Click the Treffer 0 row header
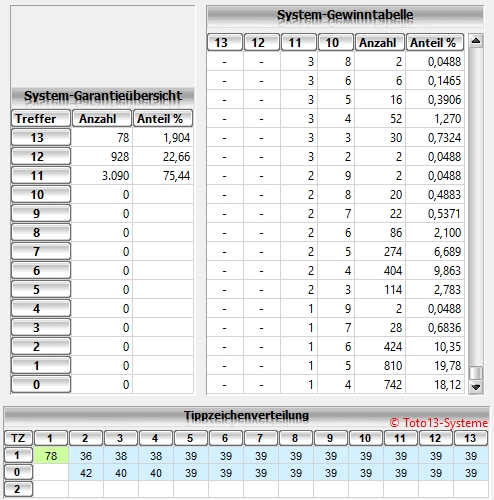 point(41,384)
